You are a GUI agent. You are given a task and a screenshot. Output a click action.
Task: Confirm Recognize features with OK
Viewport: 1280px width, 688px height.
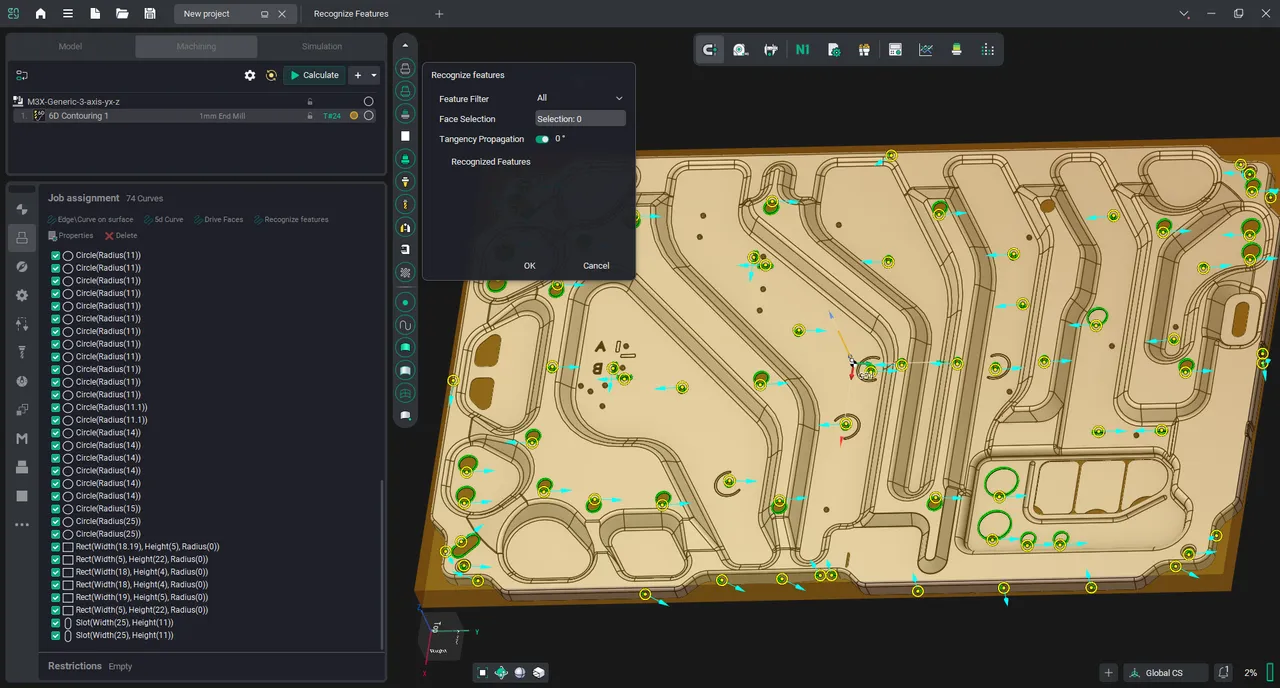coord(530,266)
